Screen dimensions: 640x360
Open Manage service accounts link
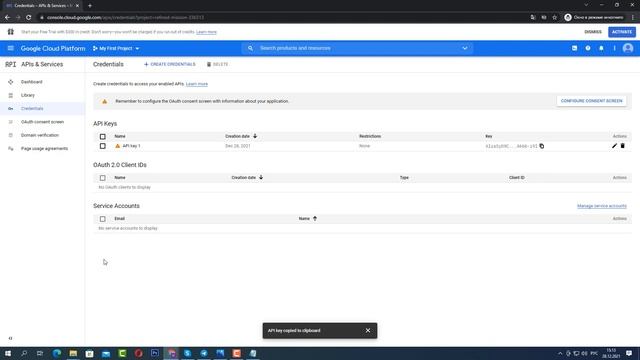[x=602, y=206]
